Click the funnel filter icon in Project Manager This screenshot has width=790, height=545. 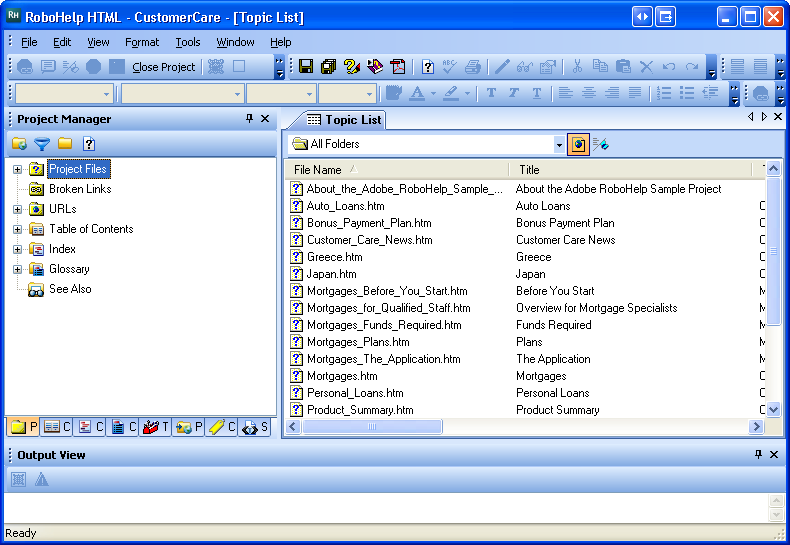(x=42, y=144)
